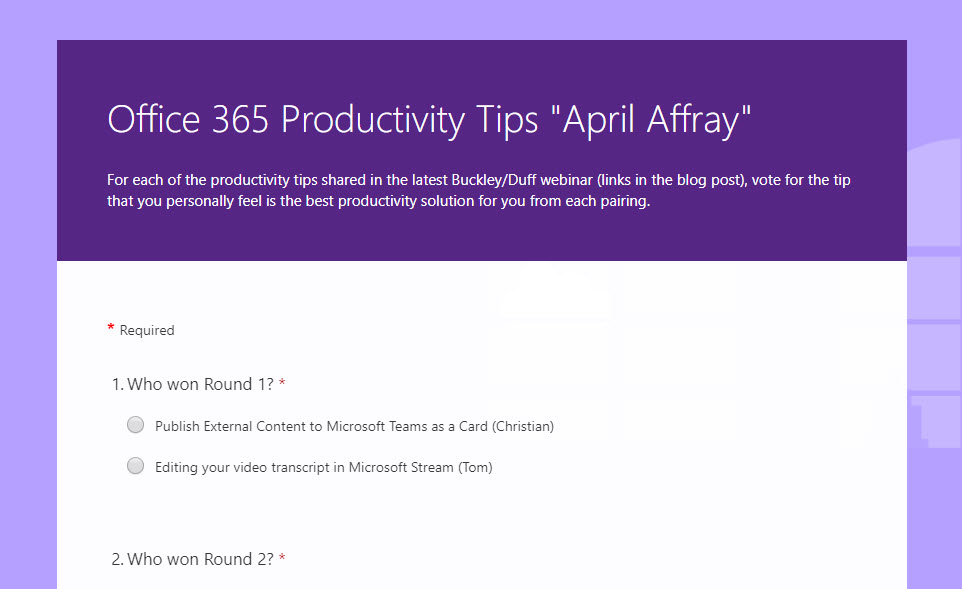Click the asterisk beside 'Who won Round 2?'
The image size is (962, 589).
(x=281, y=557)
